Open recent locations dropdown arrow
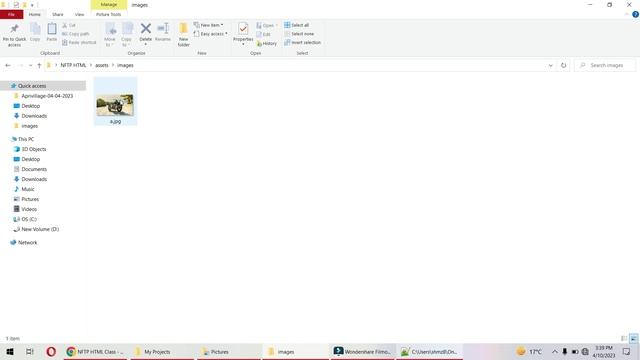This screenshot has height=360, width=640. point(30,65)
